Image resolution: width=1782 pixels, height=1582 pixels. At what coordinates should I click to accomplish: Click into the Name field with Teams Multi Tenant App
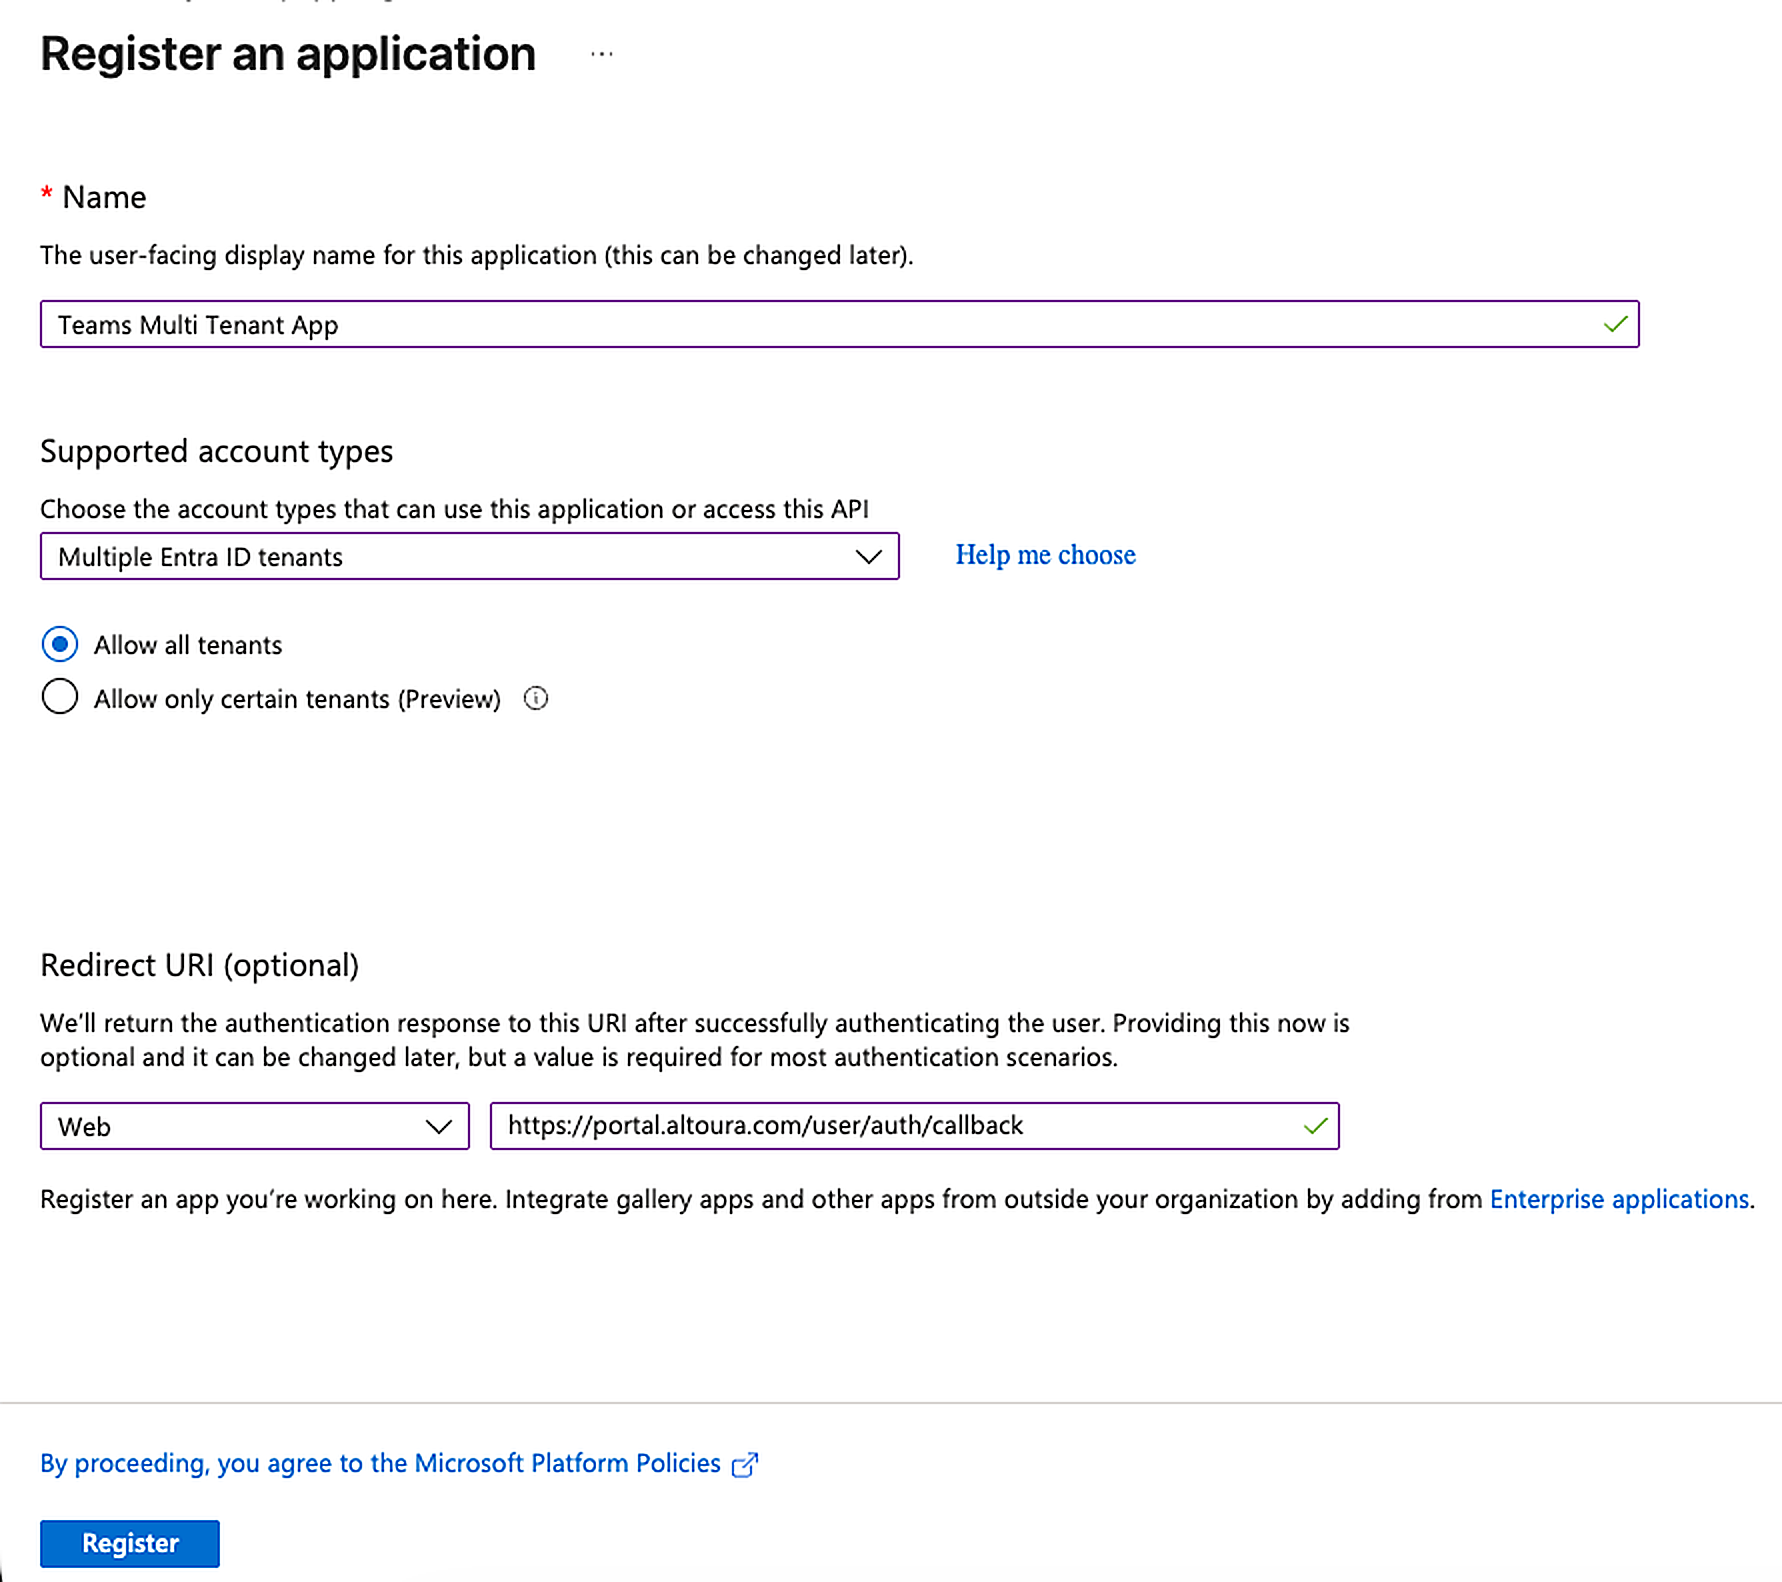[x=839, y=324]
